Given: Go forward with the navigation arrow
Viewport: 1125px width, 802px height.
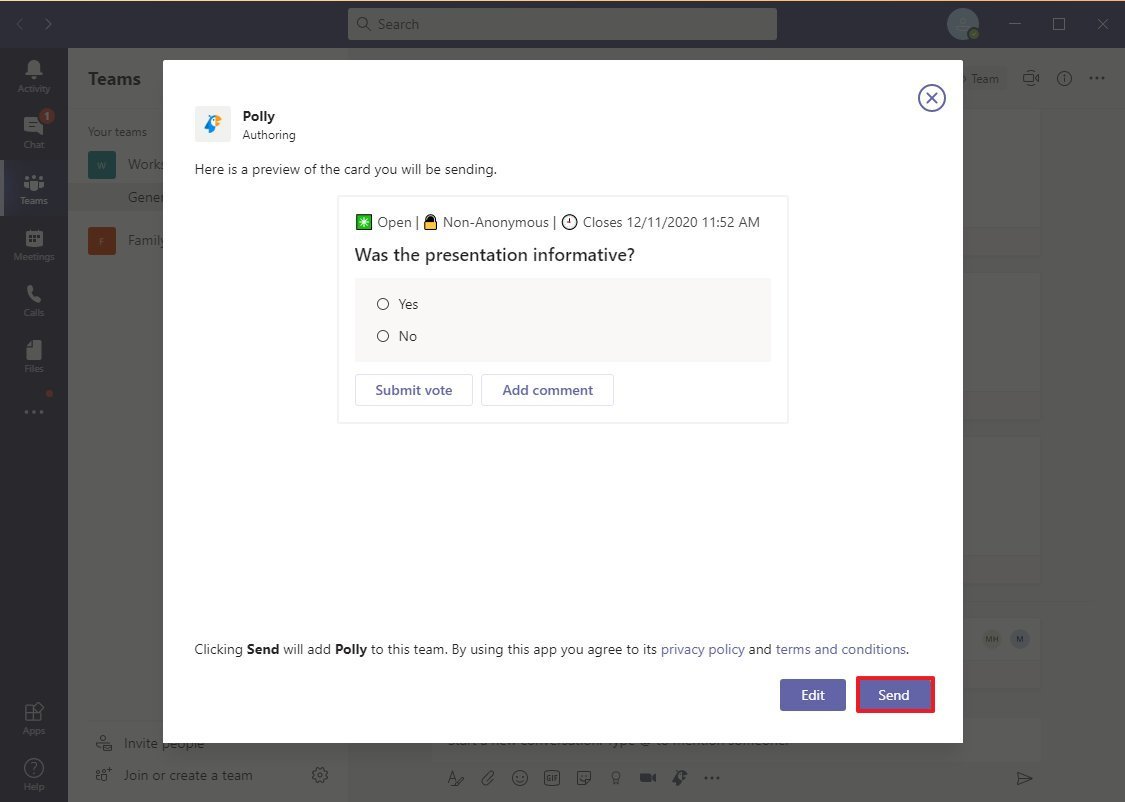Looking at the screenshot, I should click(x=47, y=24).
